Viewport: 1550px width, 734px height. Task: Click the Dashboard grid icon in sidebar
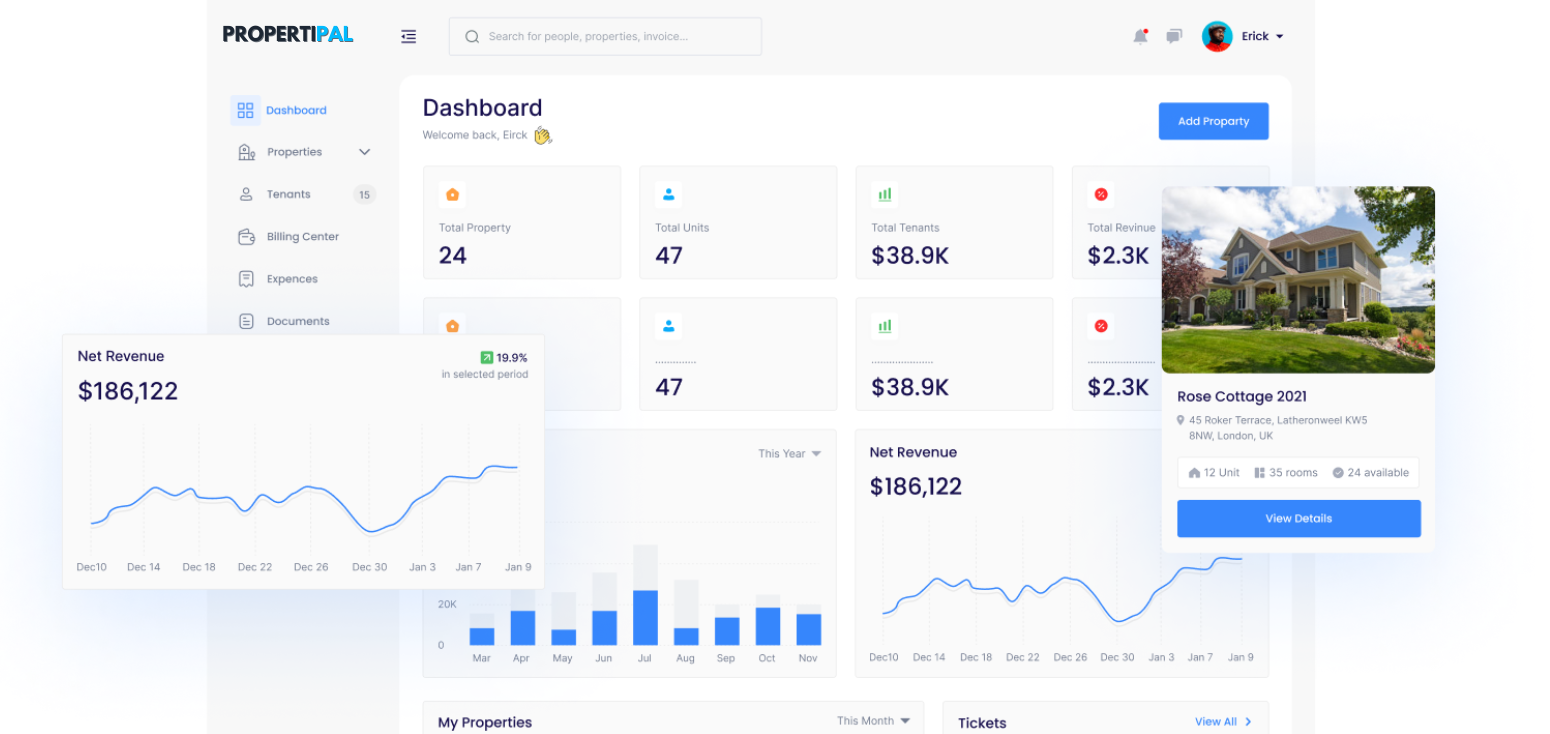[x=245, y=110]
